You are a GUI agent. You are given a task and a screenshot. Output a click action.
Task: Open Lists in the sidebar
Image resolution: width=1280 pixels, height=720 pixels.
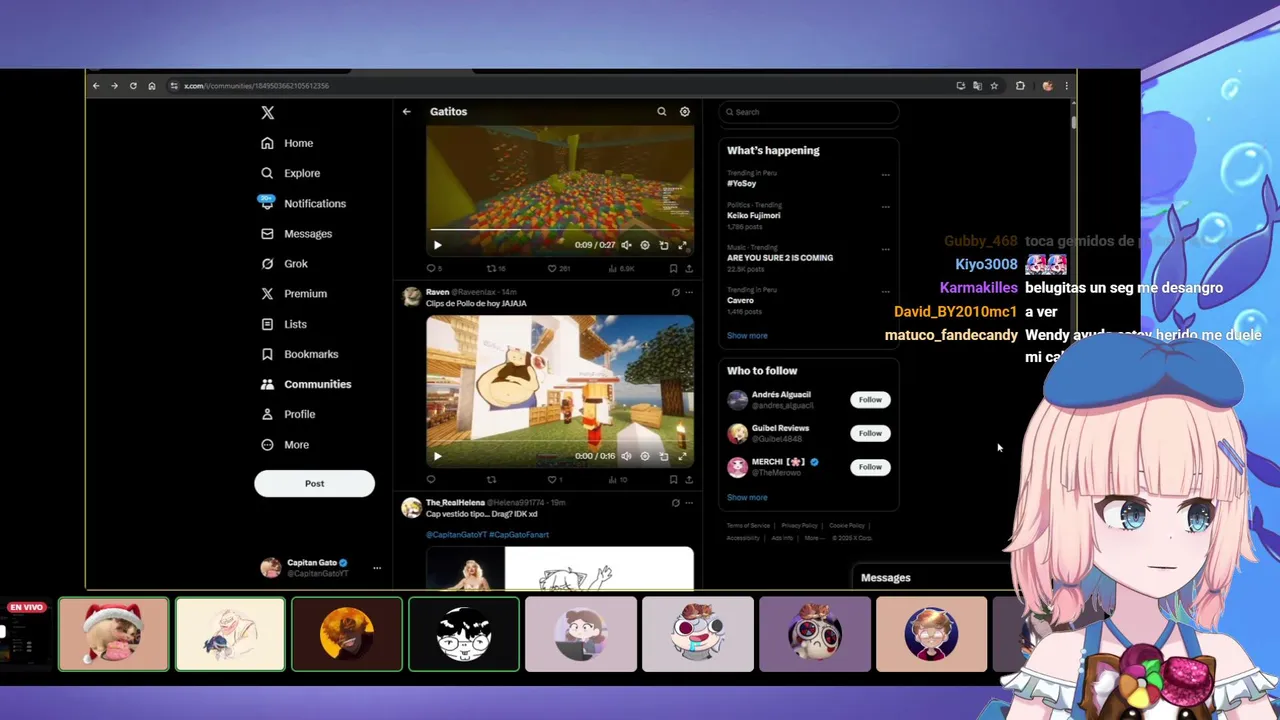tap(283, 324)
